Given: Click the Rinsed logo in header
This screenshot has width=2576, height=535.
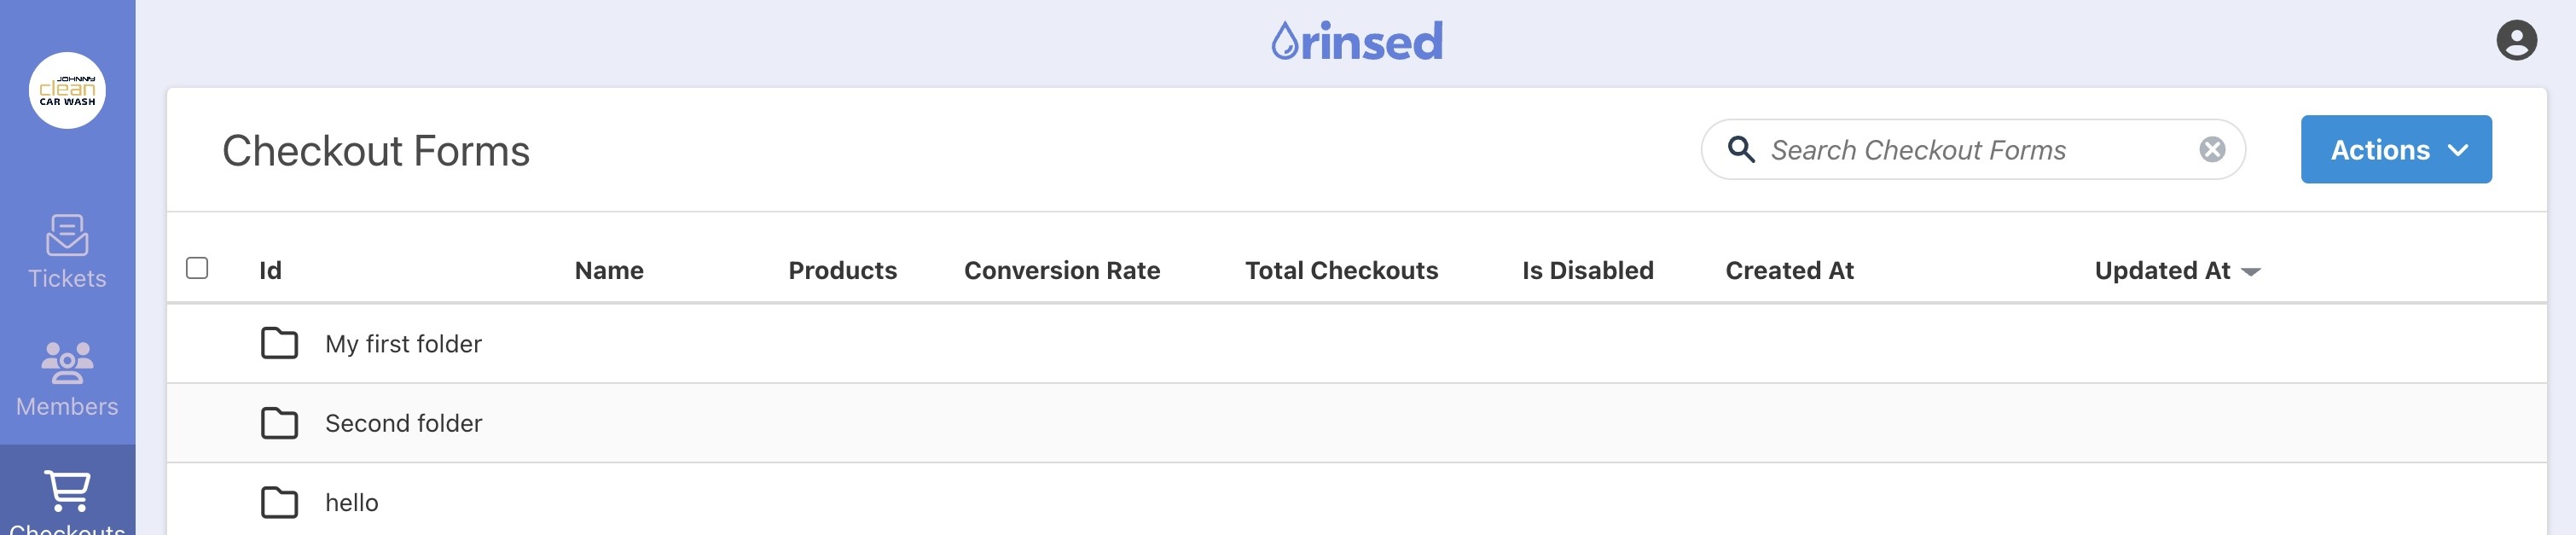Looking at the screenshot, I should click(1356, 41).
